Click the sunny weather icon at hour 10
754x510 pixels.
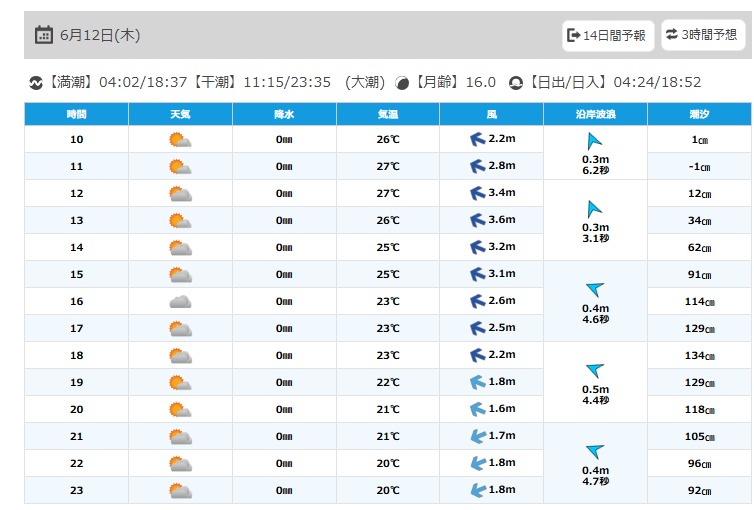coord(180,140)
